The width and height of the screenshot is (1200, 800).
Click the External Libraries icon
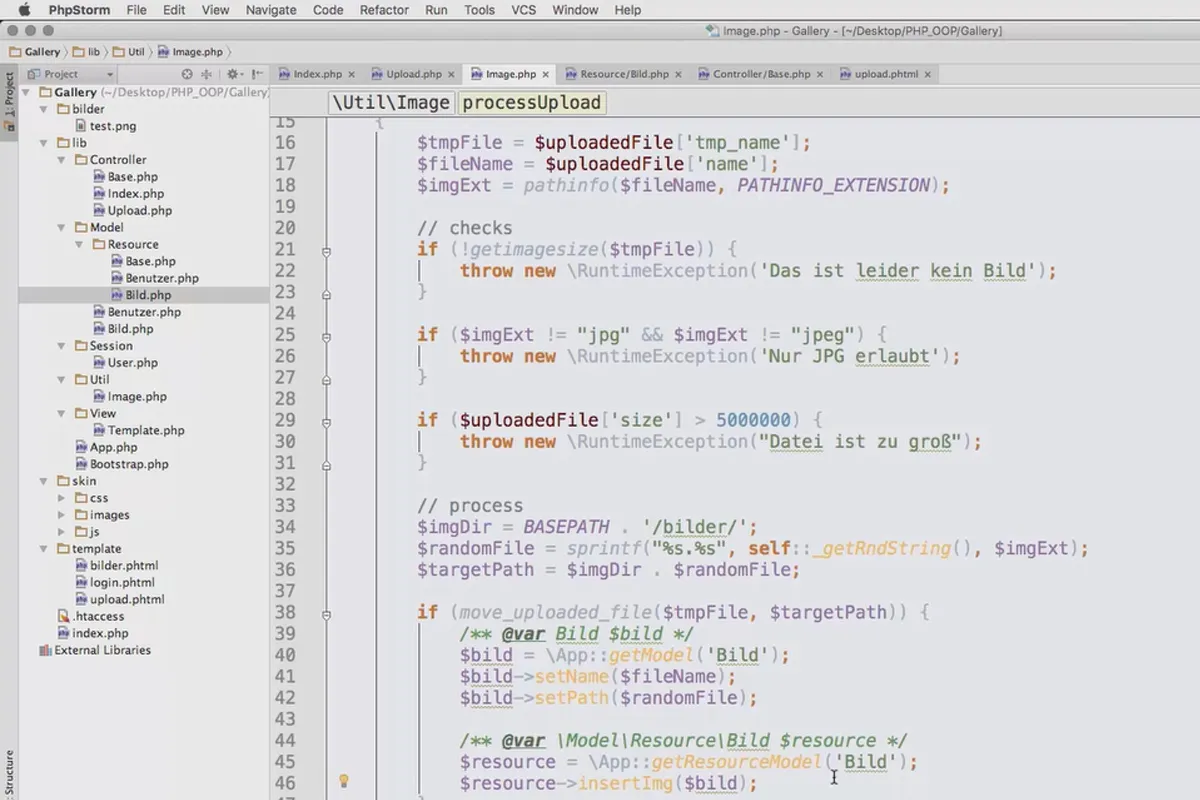click(45, 650)
